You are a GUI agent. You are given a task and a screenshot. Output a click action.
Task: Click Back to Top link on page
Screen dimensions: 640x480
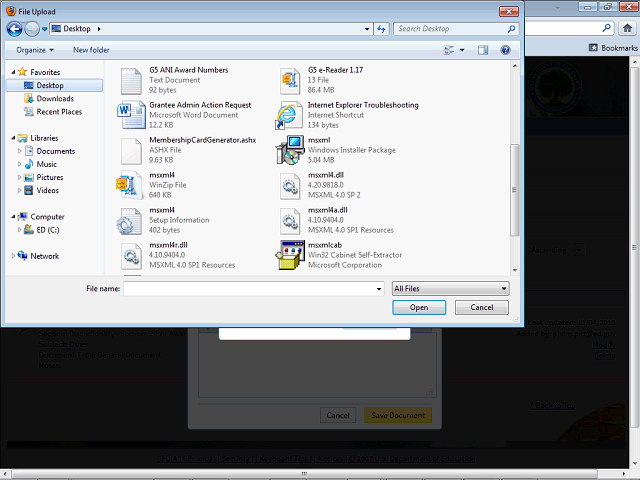pyautogui.click(x=553, y=405)
